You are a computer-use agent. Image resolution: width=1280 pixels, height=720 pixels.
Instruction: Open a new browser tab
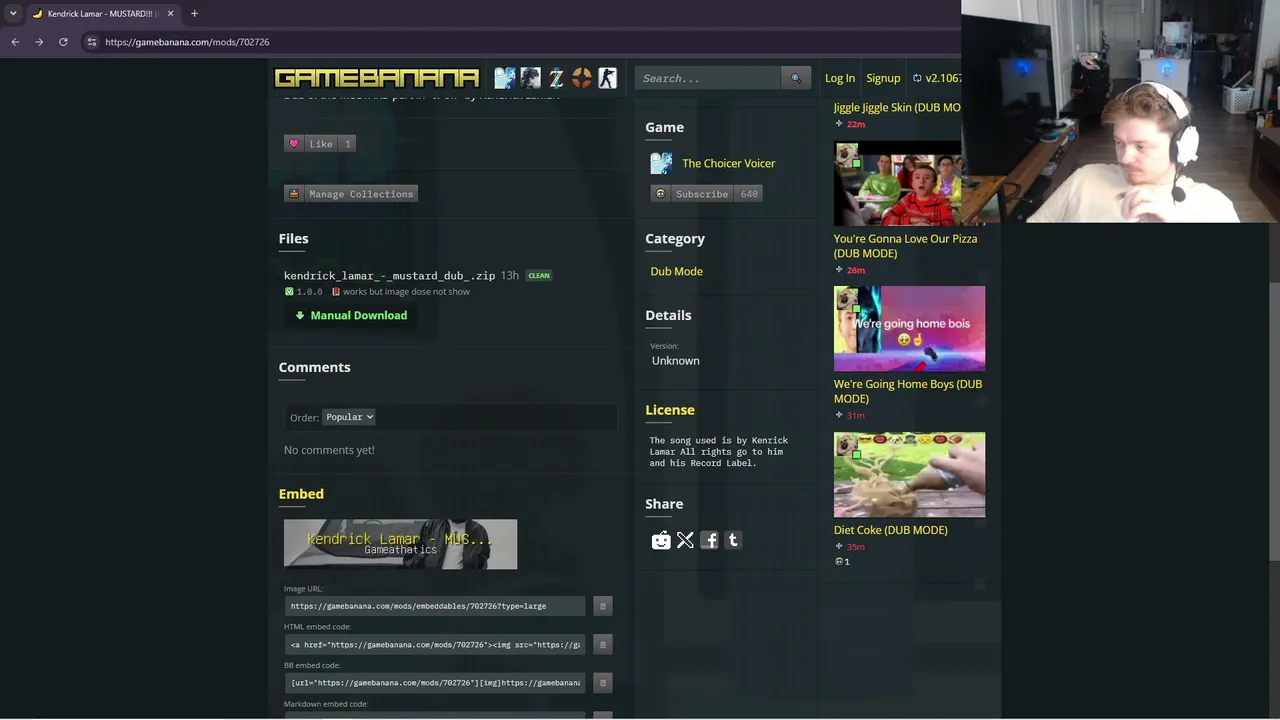click(x=194, y=13)
